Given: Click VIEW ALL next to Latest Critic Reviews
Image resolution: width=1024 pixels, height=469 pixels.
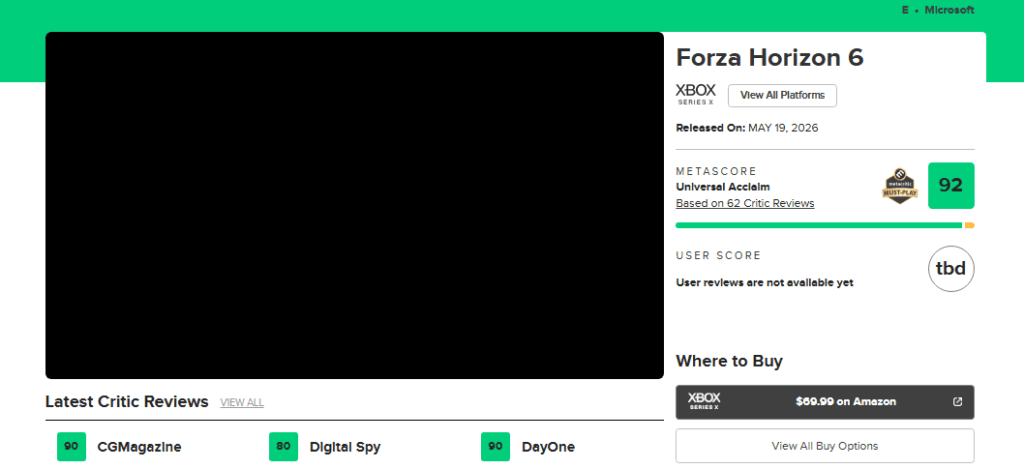Looking at the screenshot, I should (x=242, y=402).
